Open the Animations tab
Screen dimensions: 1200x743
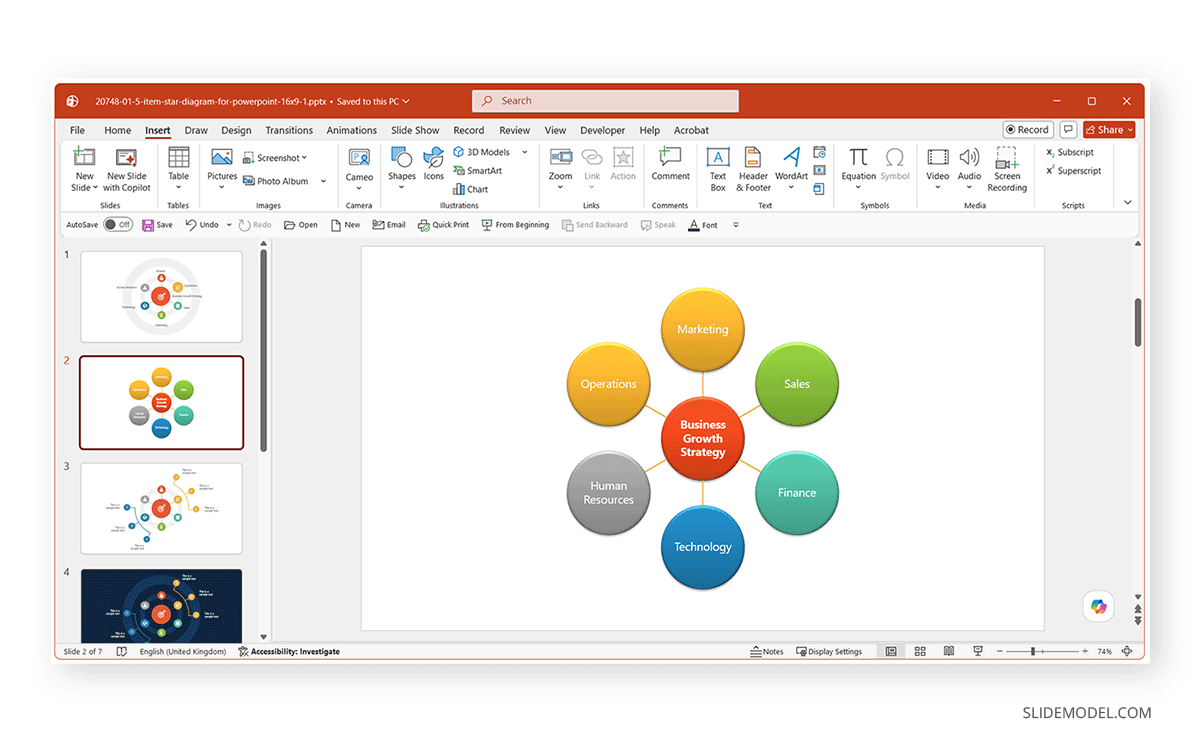352,130
